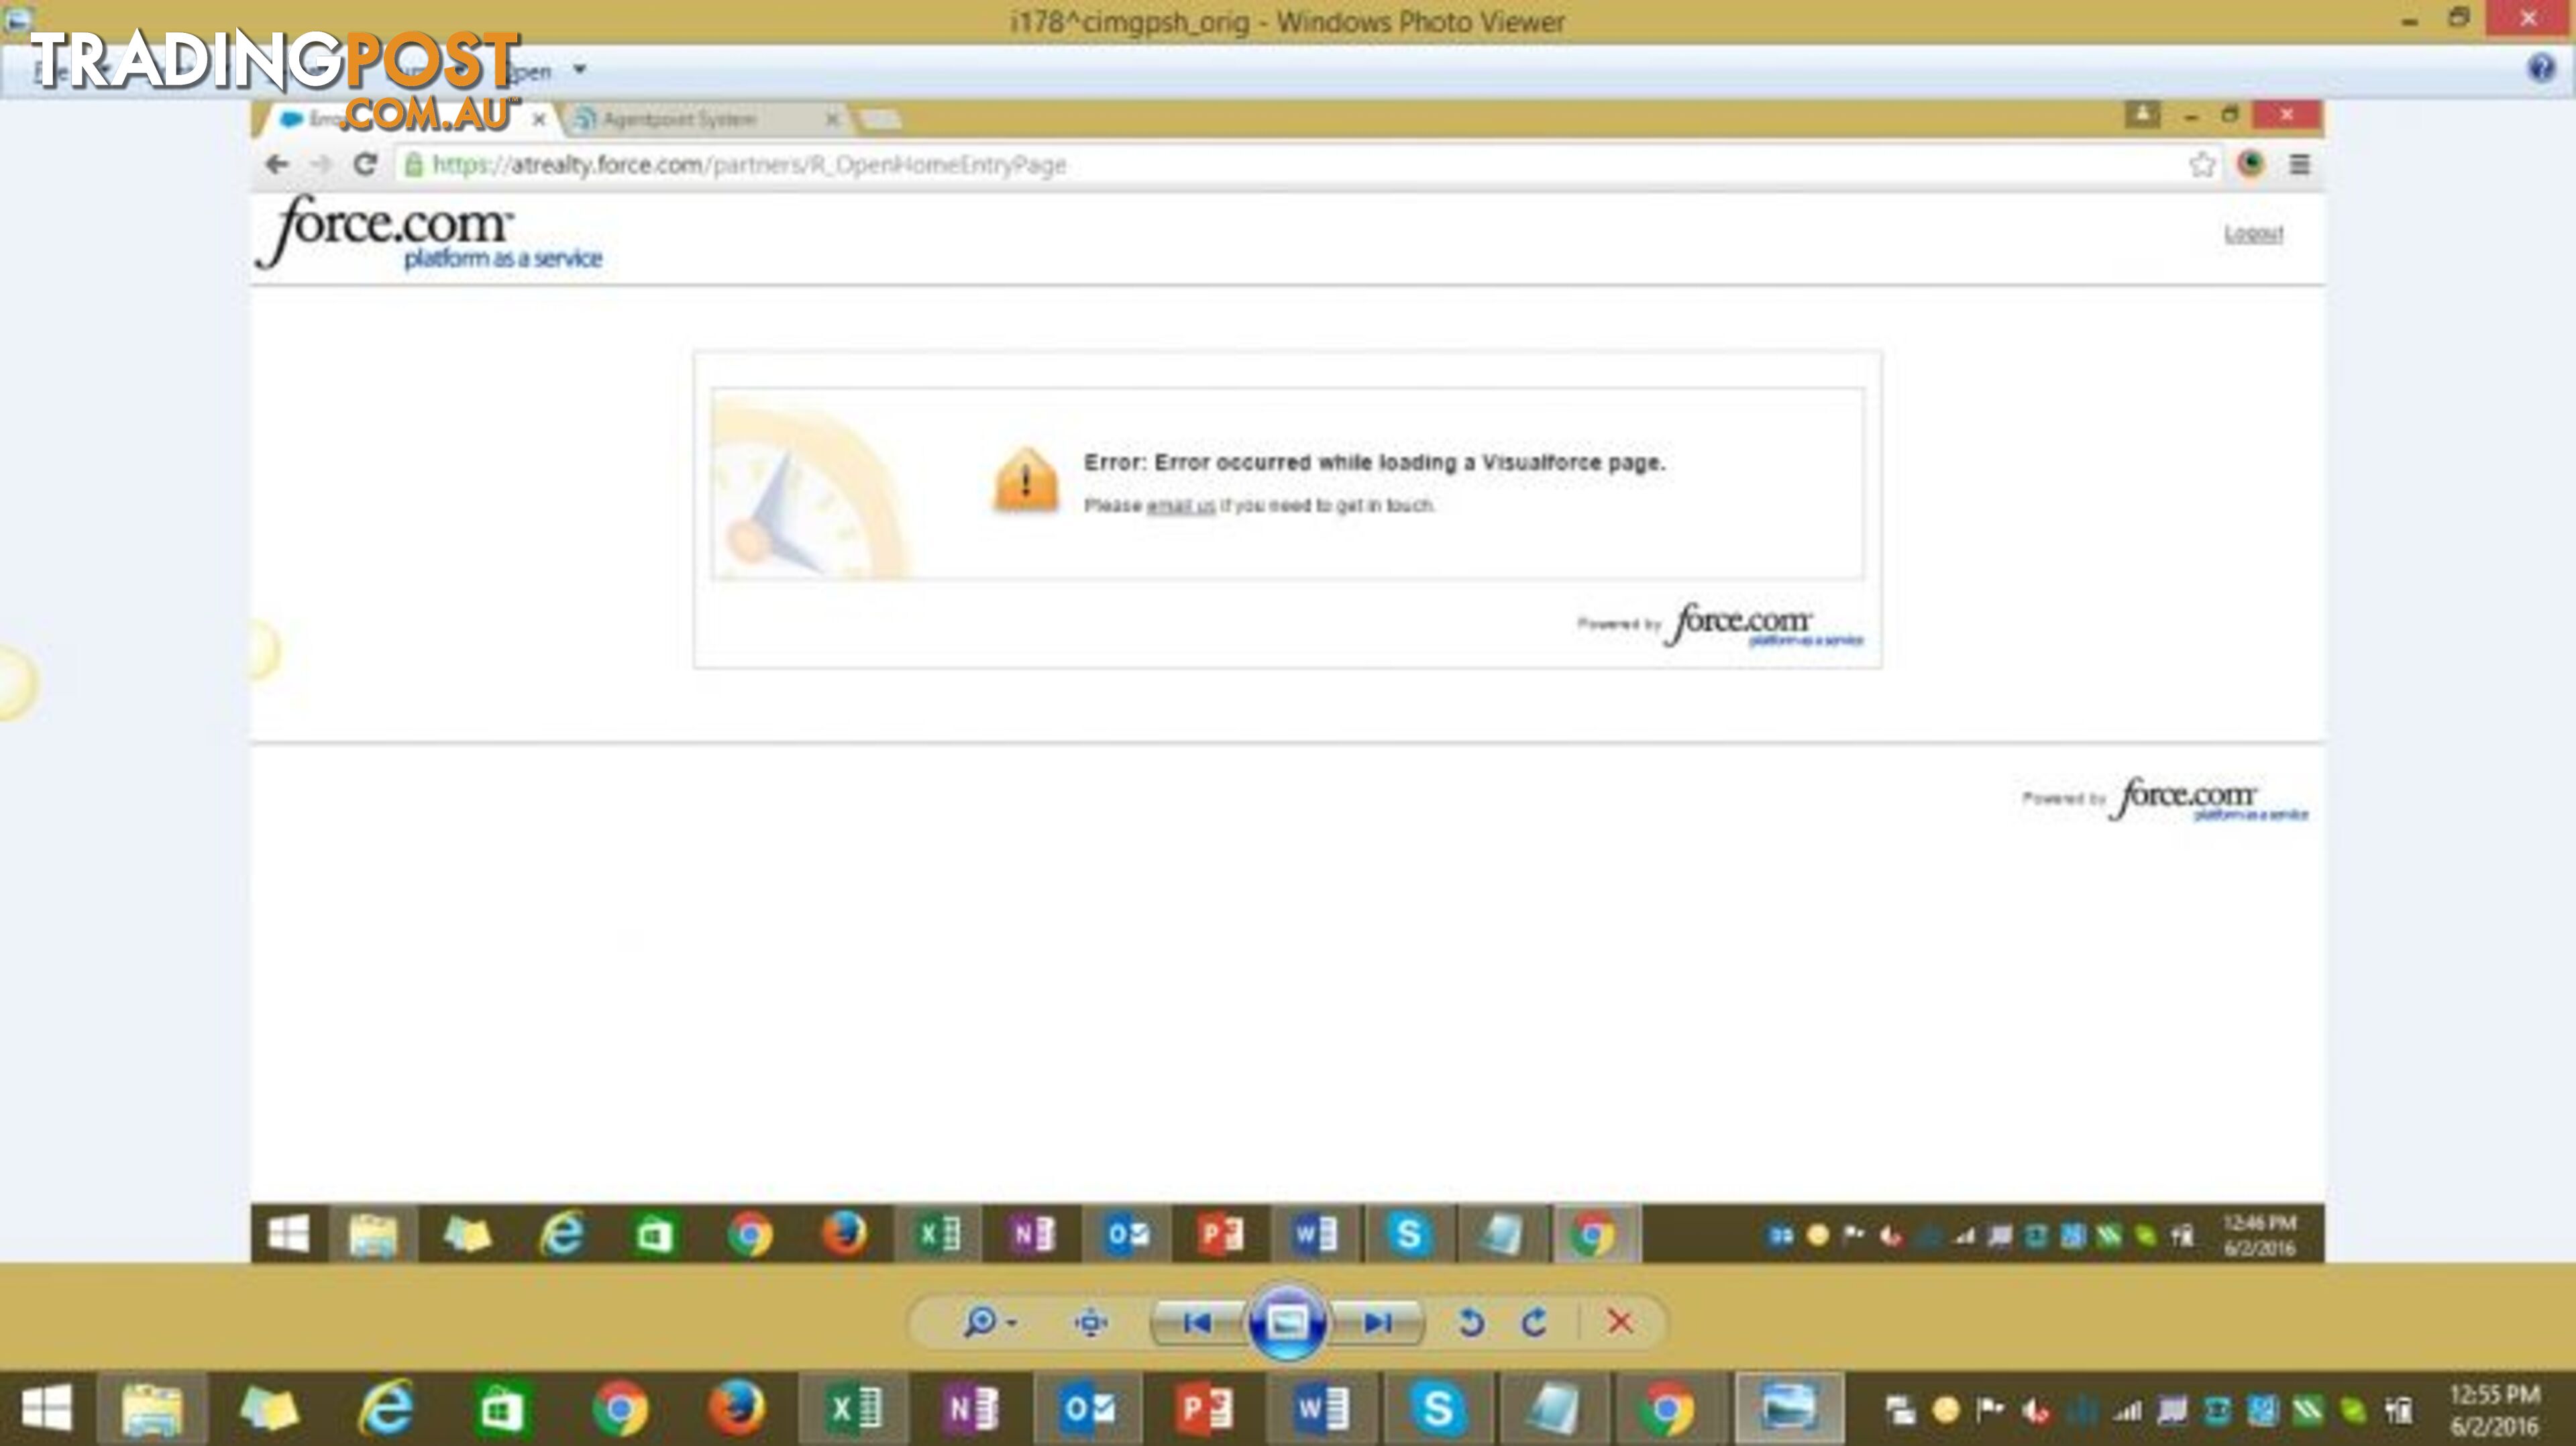Open Outlook on the bottom Windows taskbar
2576x1446 pixels.
[1088, 1408]
